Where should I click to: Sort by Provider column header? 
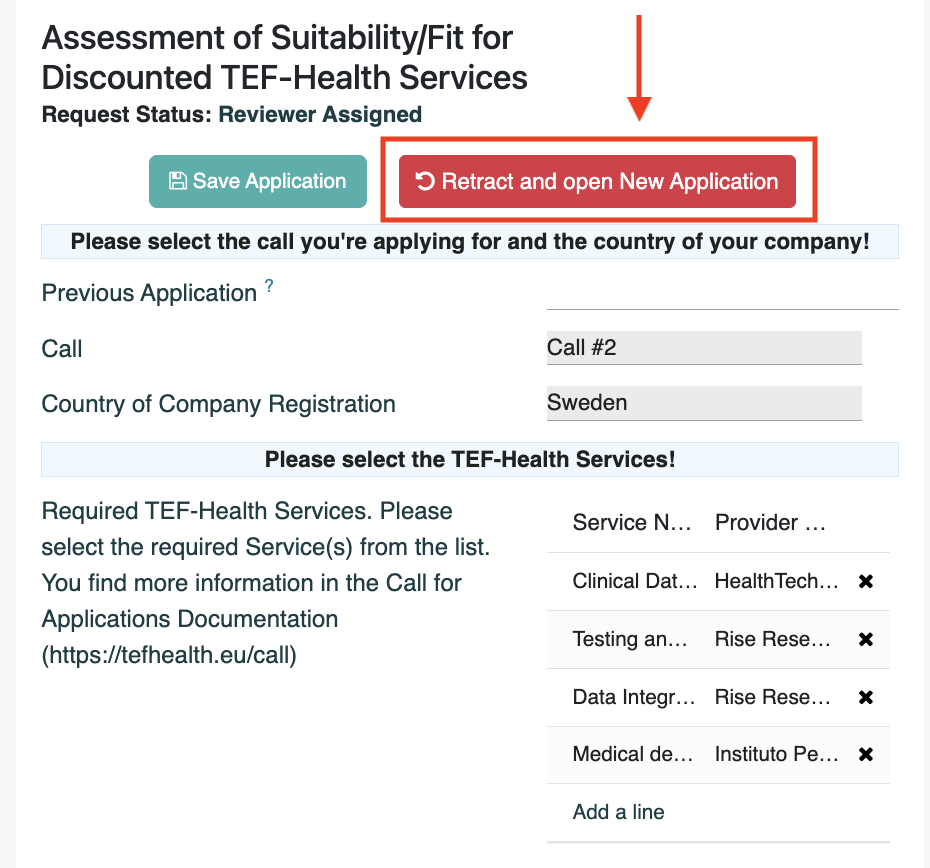point(770,523)
